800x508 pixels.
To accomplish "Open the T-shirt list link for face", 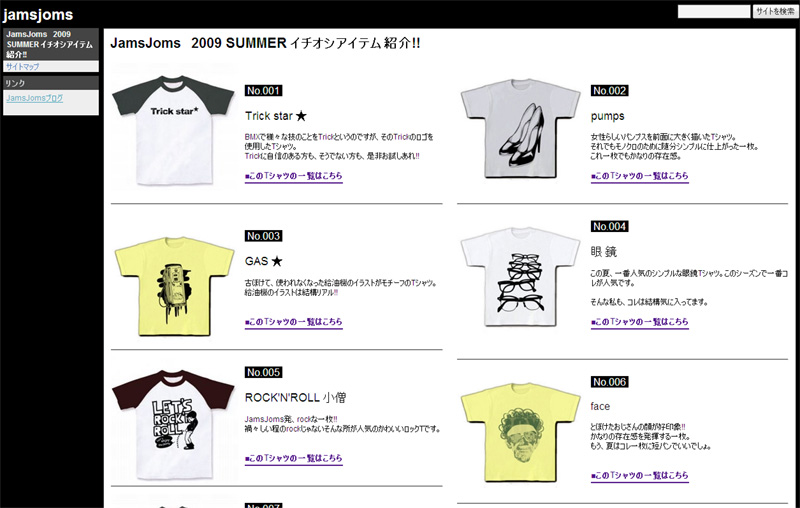I will (640, 475).
